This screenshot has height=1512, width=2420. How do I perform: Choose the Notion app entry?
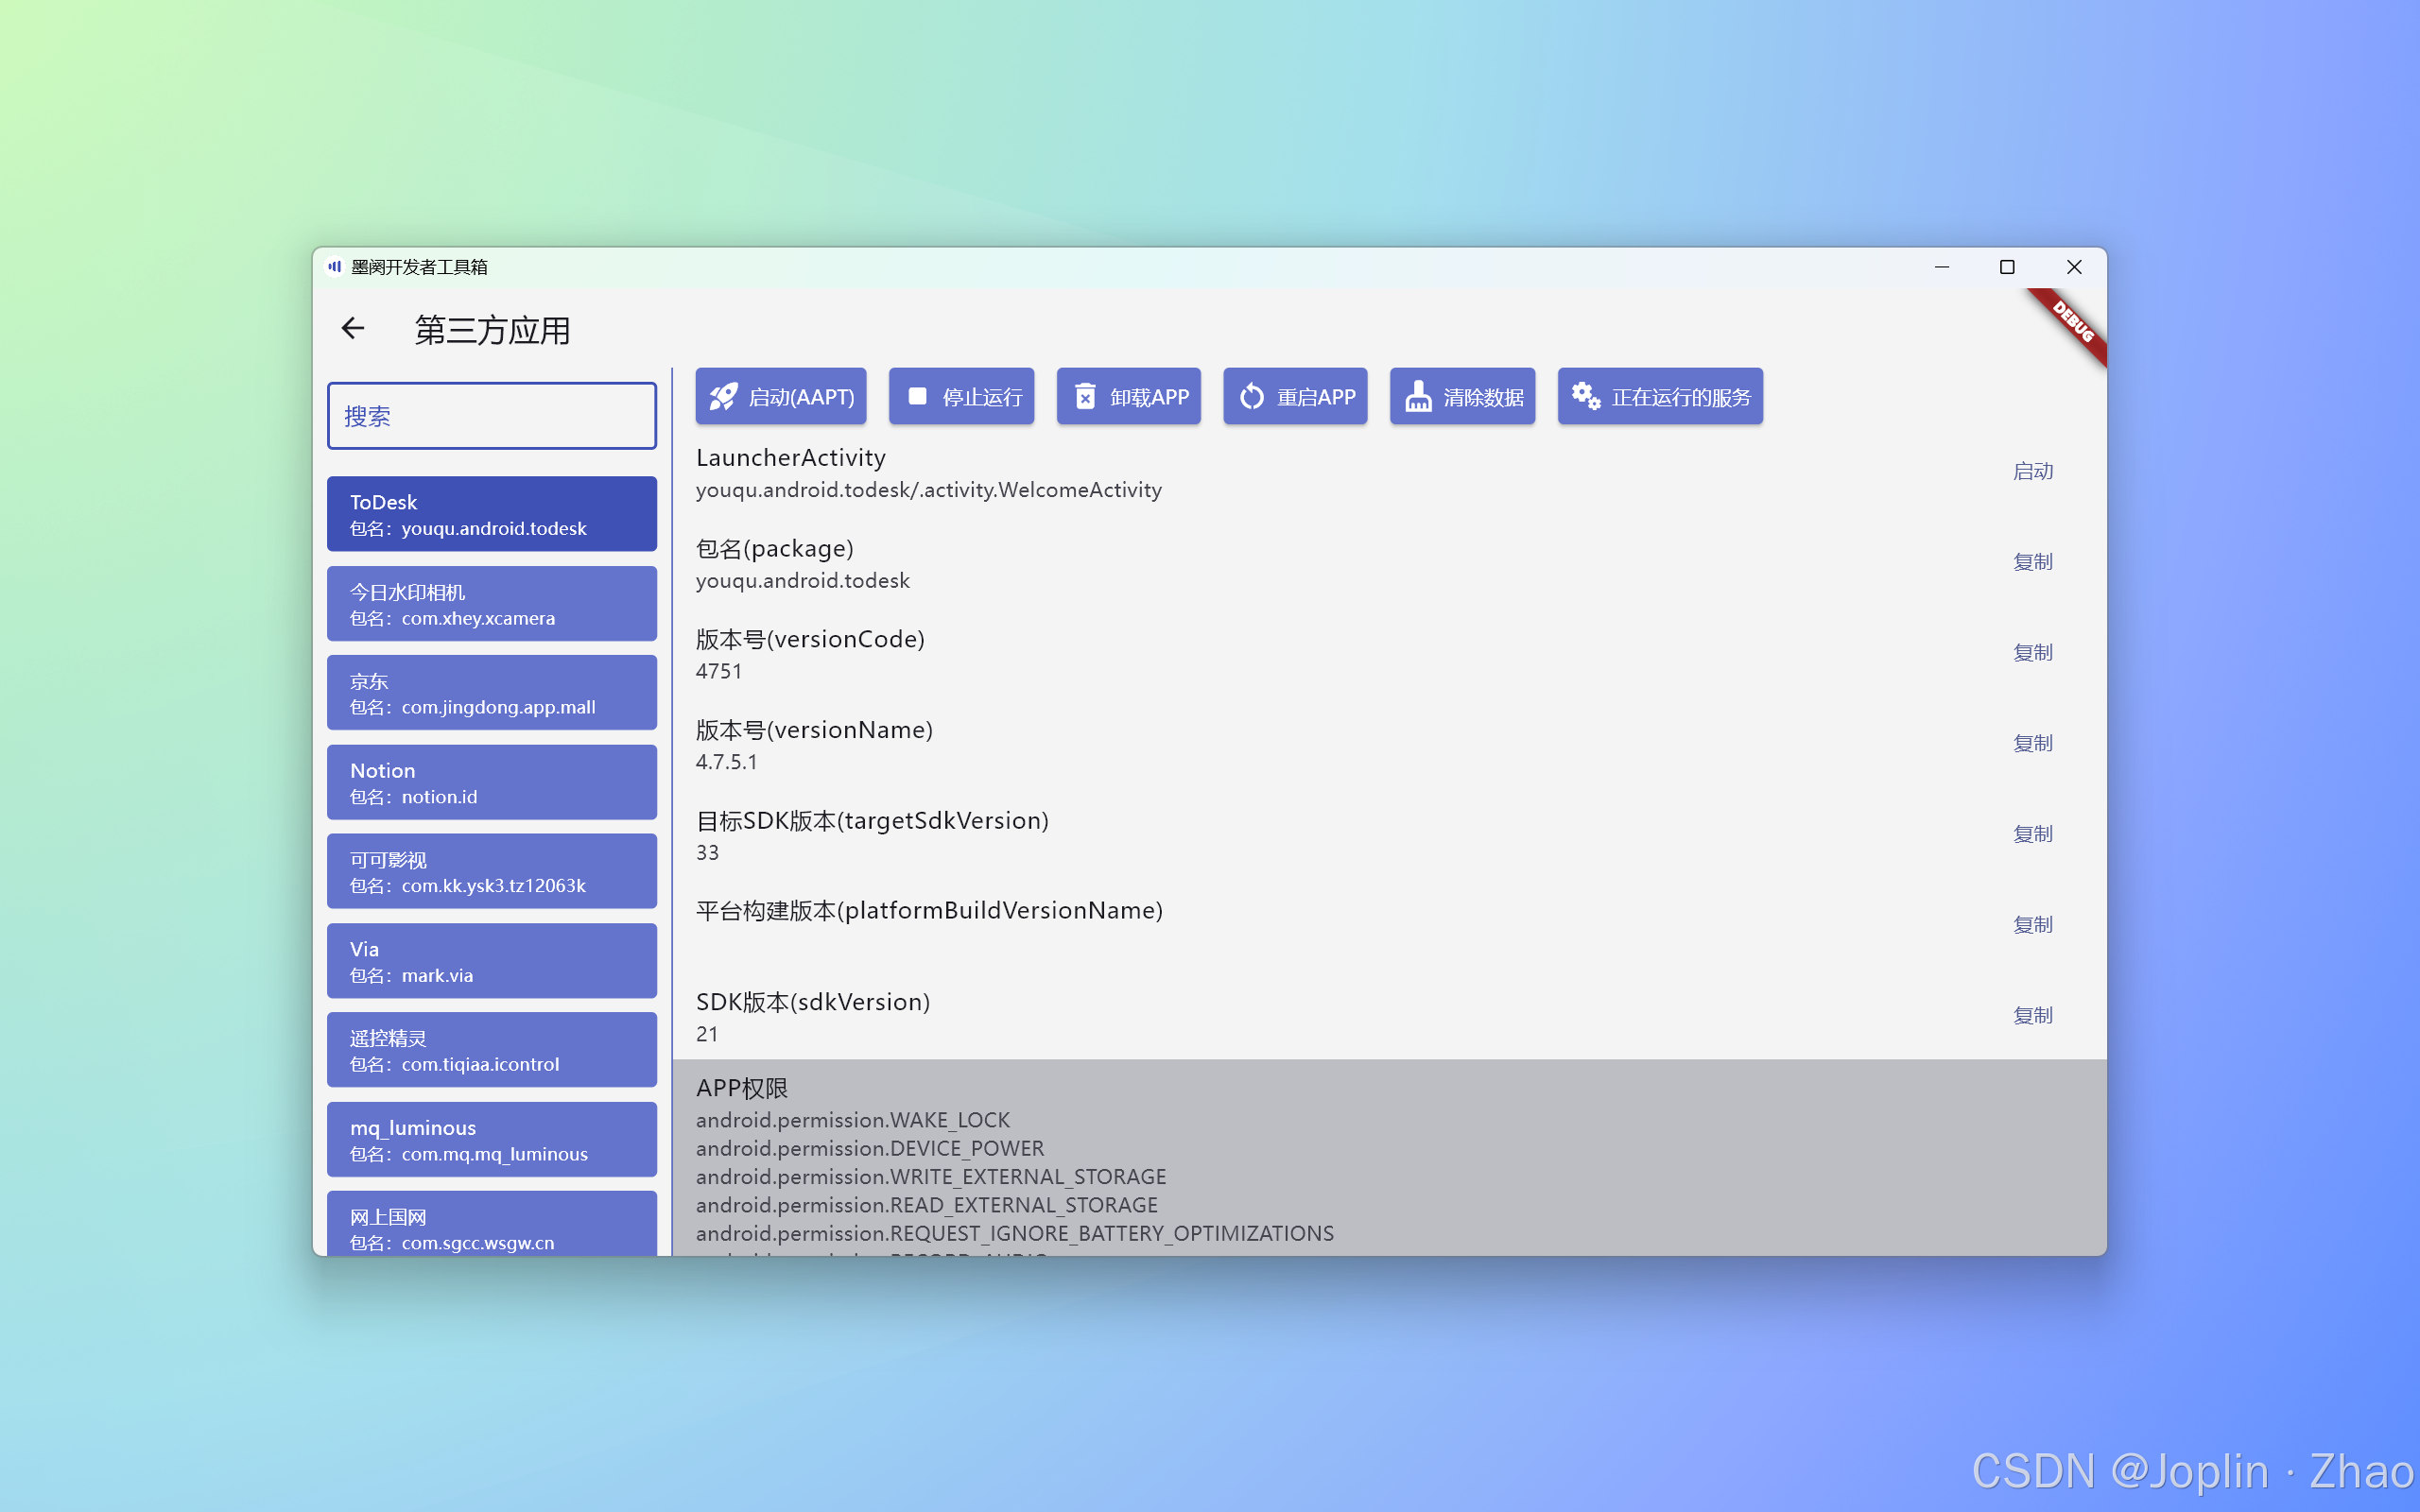491,782
